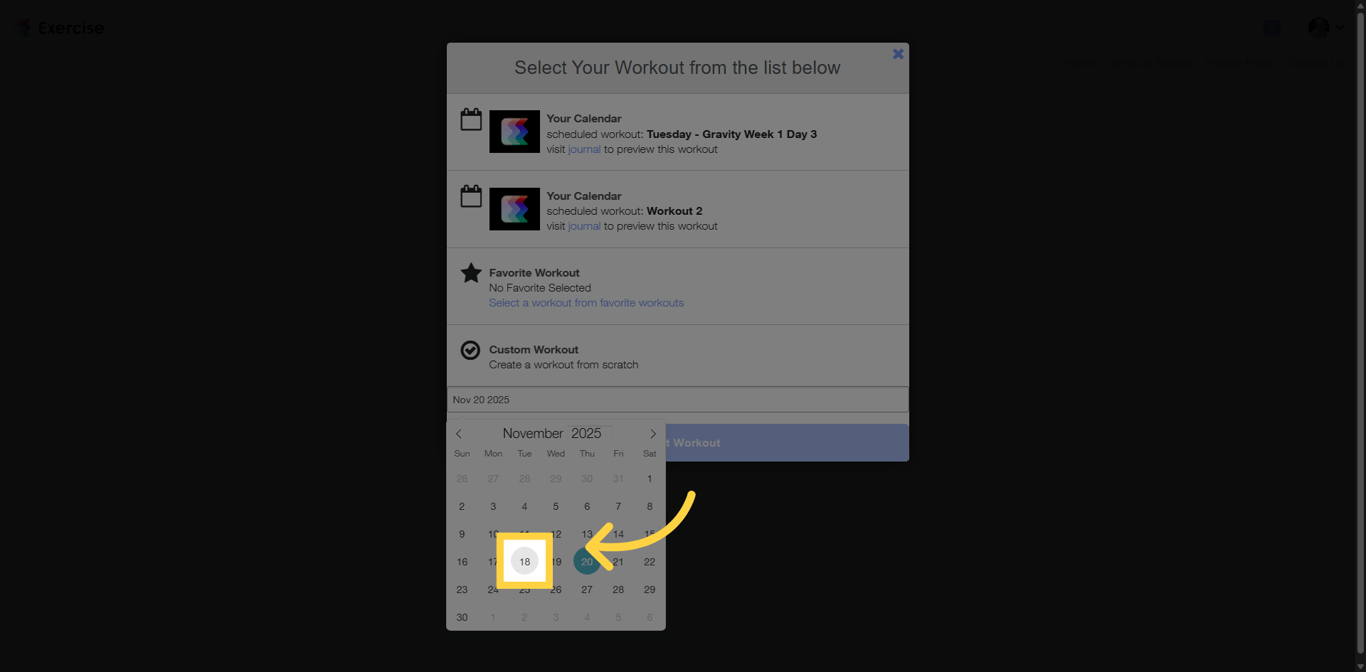The width and height of the screenshot is (1366, 672).
Task: Click the Exercise logo
Action: point(61,28)
